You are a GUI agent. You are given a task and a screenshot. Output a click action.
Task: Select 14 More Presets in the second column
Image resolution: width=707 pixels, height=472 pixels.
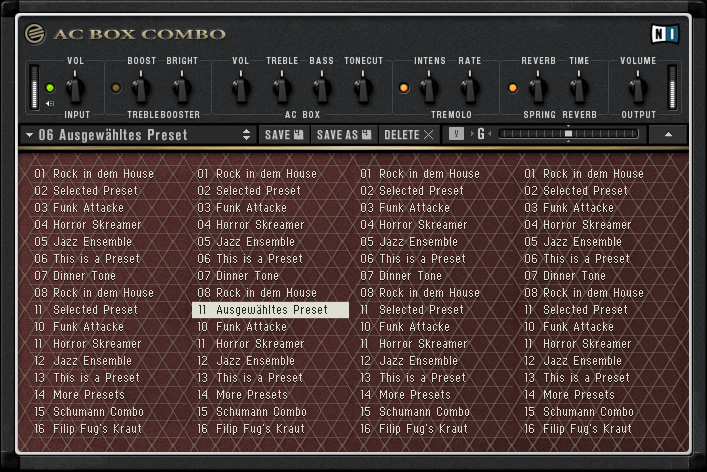[243, 395]
